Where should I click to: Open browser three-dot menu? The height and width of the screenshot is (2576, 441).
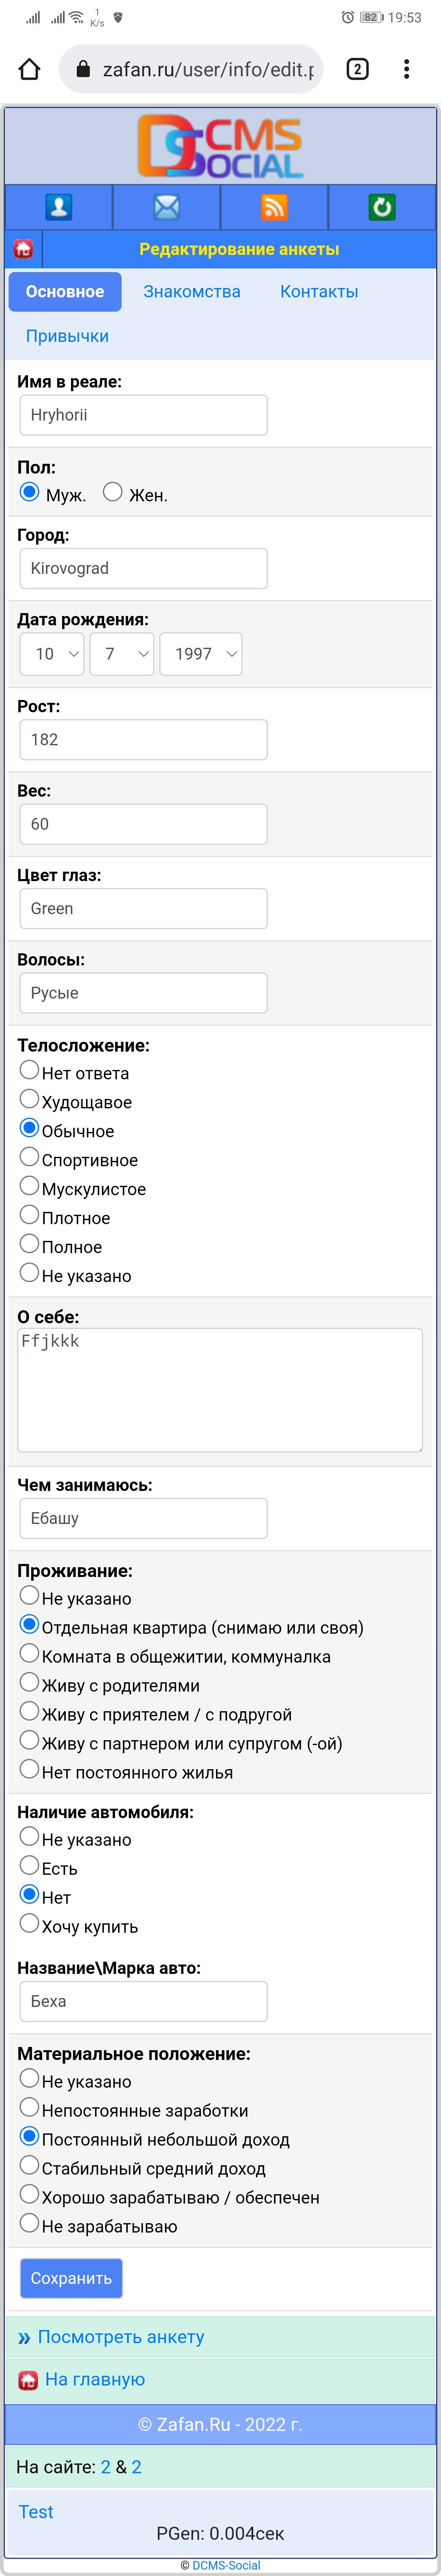coord(406,69)
